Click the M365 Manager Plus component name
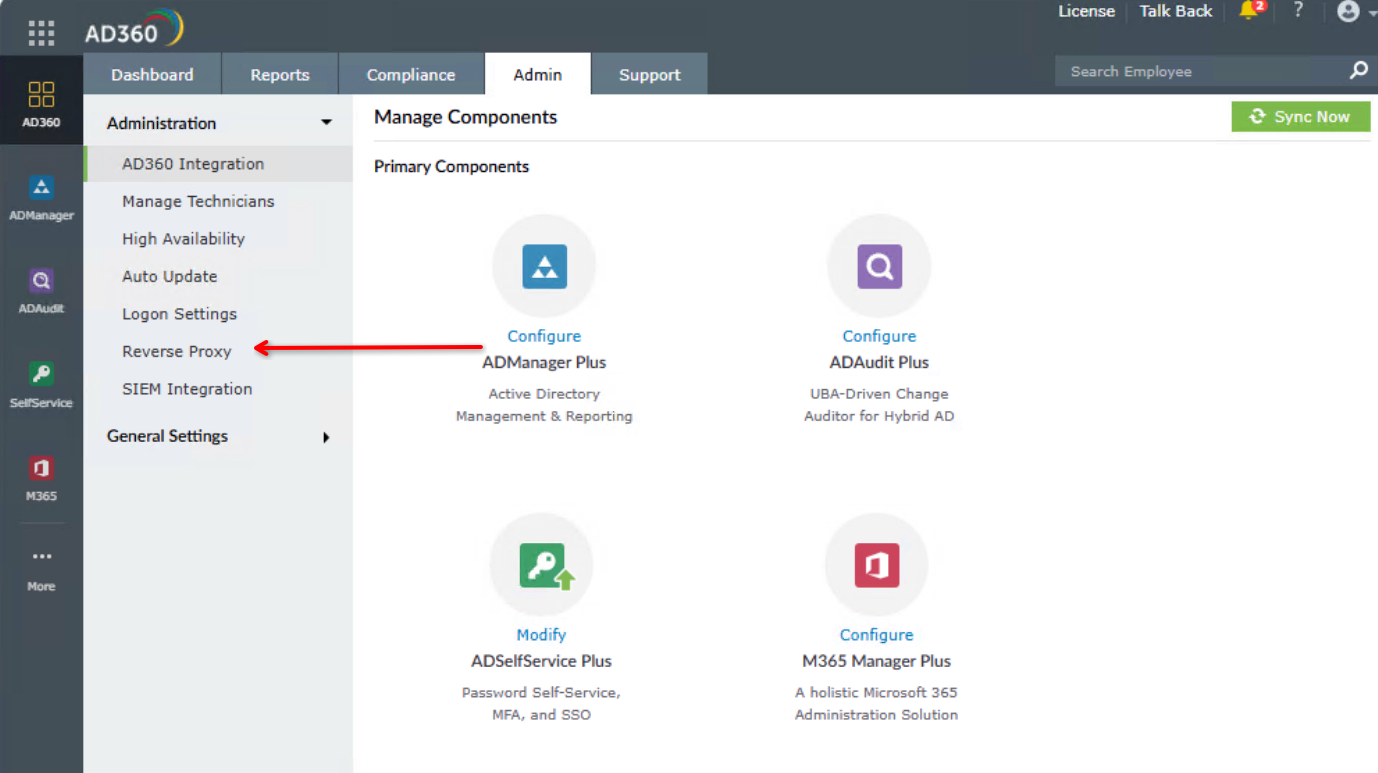The width and height of the screenshot is (1378, 773). pos(876,661)
